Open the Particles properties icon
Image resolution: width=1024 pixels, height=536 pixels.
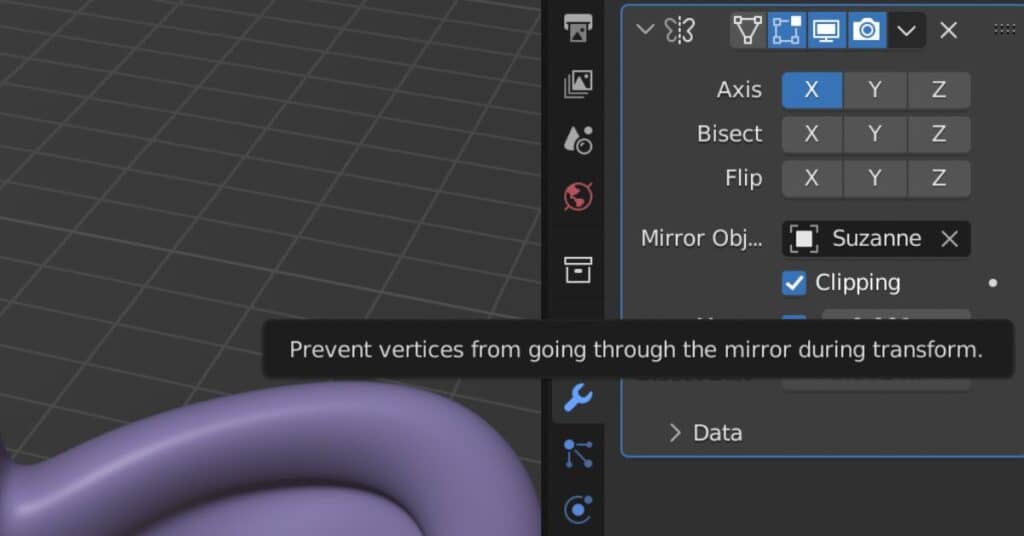(578, 454)
